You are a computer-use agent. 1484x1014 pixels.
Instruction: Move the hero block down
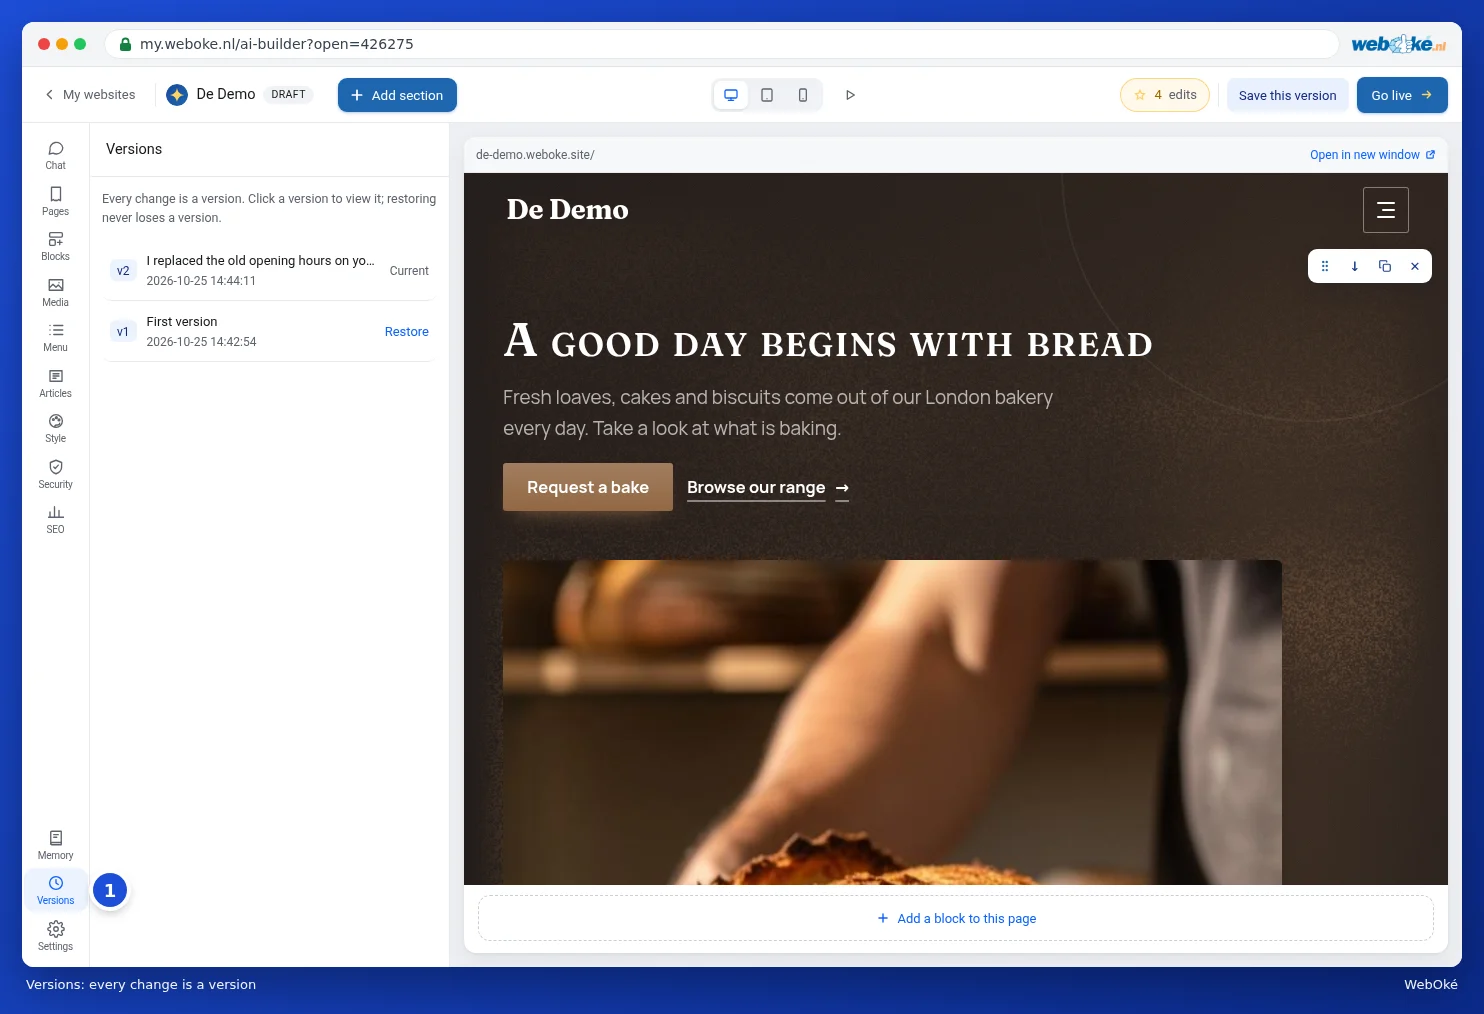pos(1355,266)
